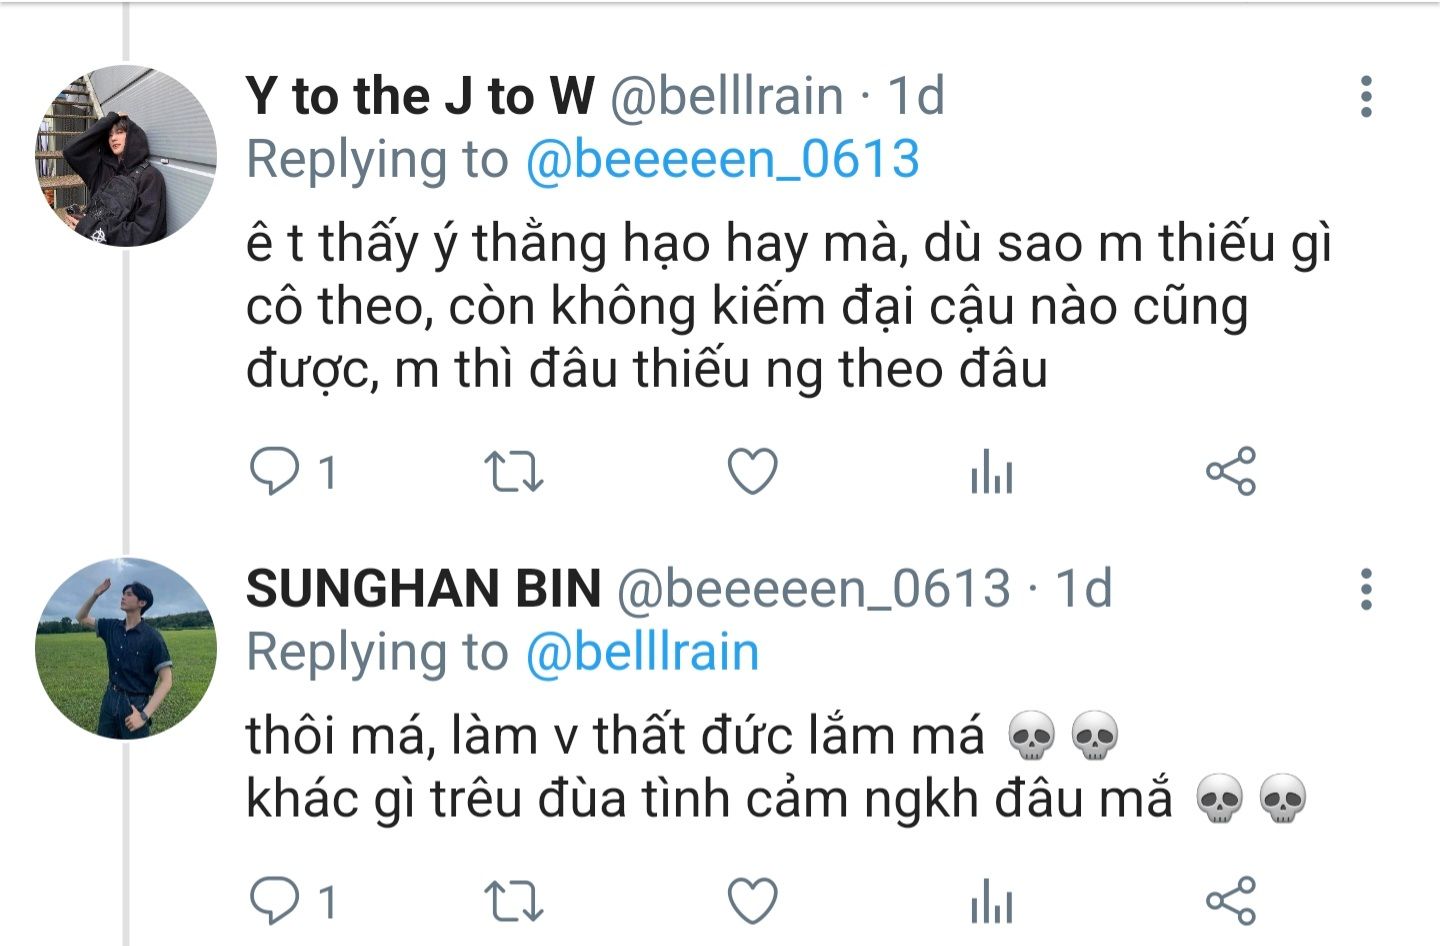Retweet the SUNGHAN BIN tweet

513,902
